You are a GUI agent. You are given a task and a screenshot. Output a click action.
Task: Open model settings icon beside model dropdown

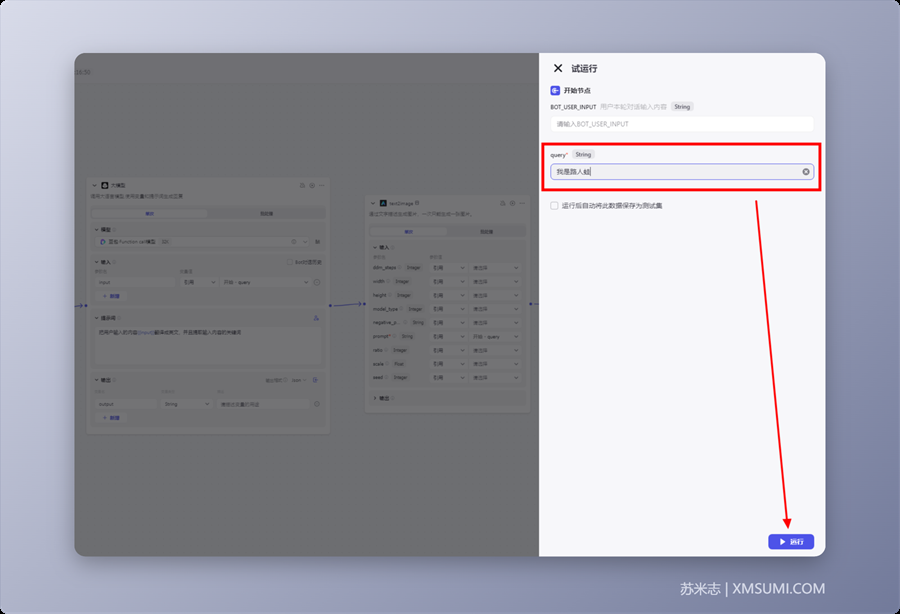(317, 242)
